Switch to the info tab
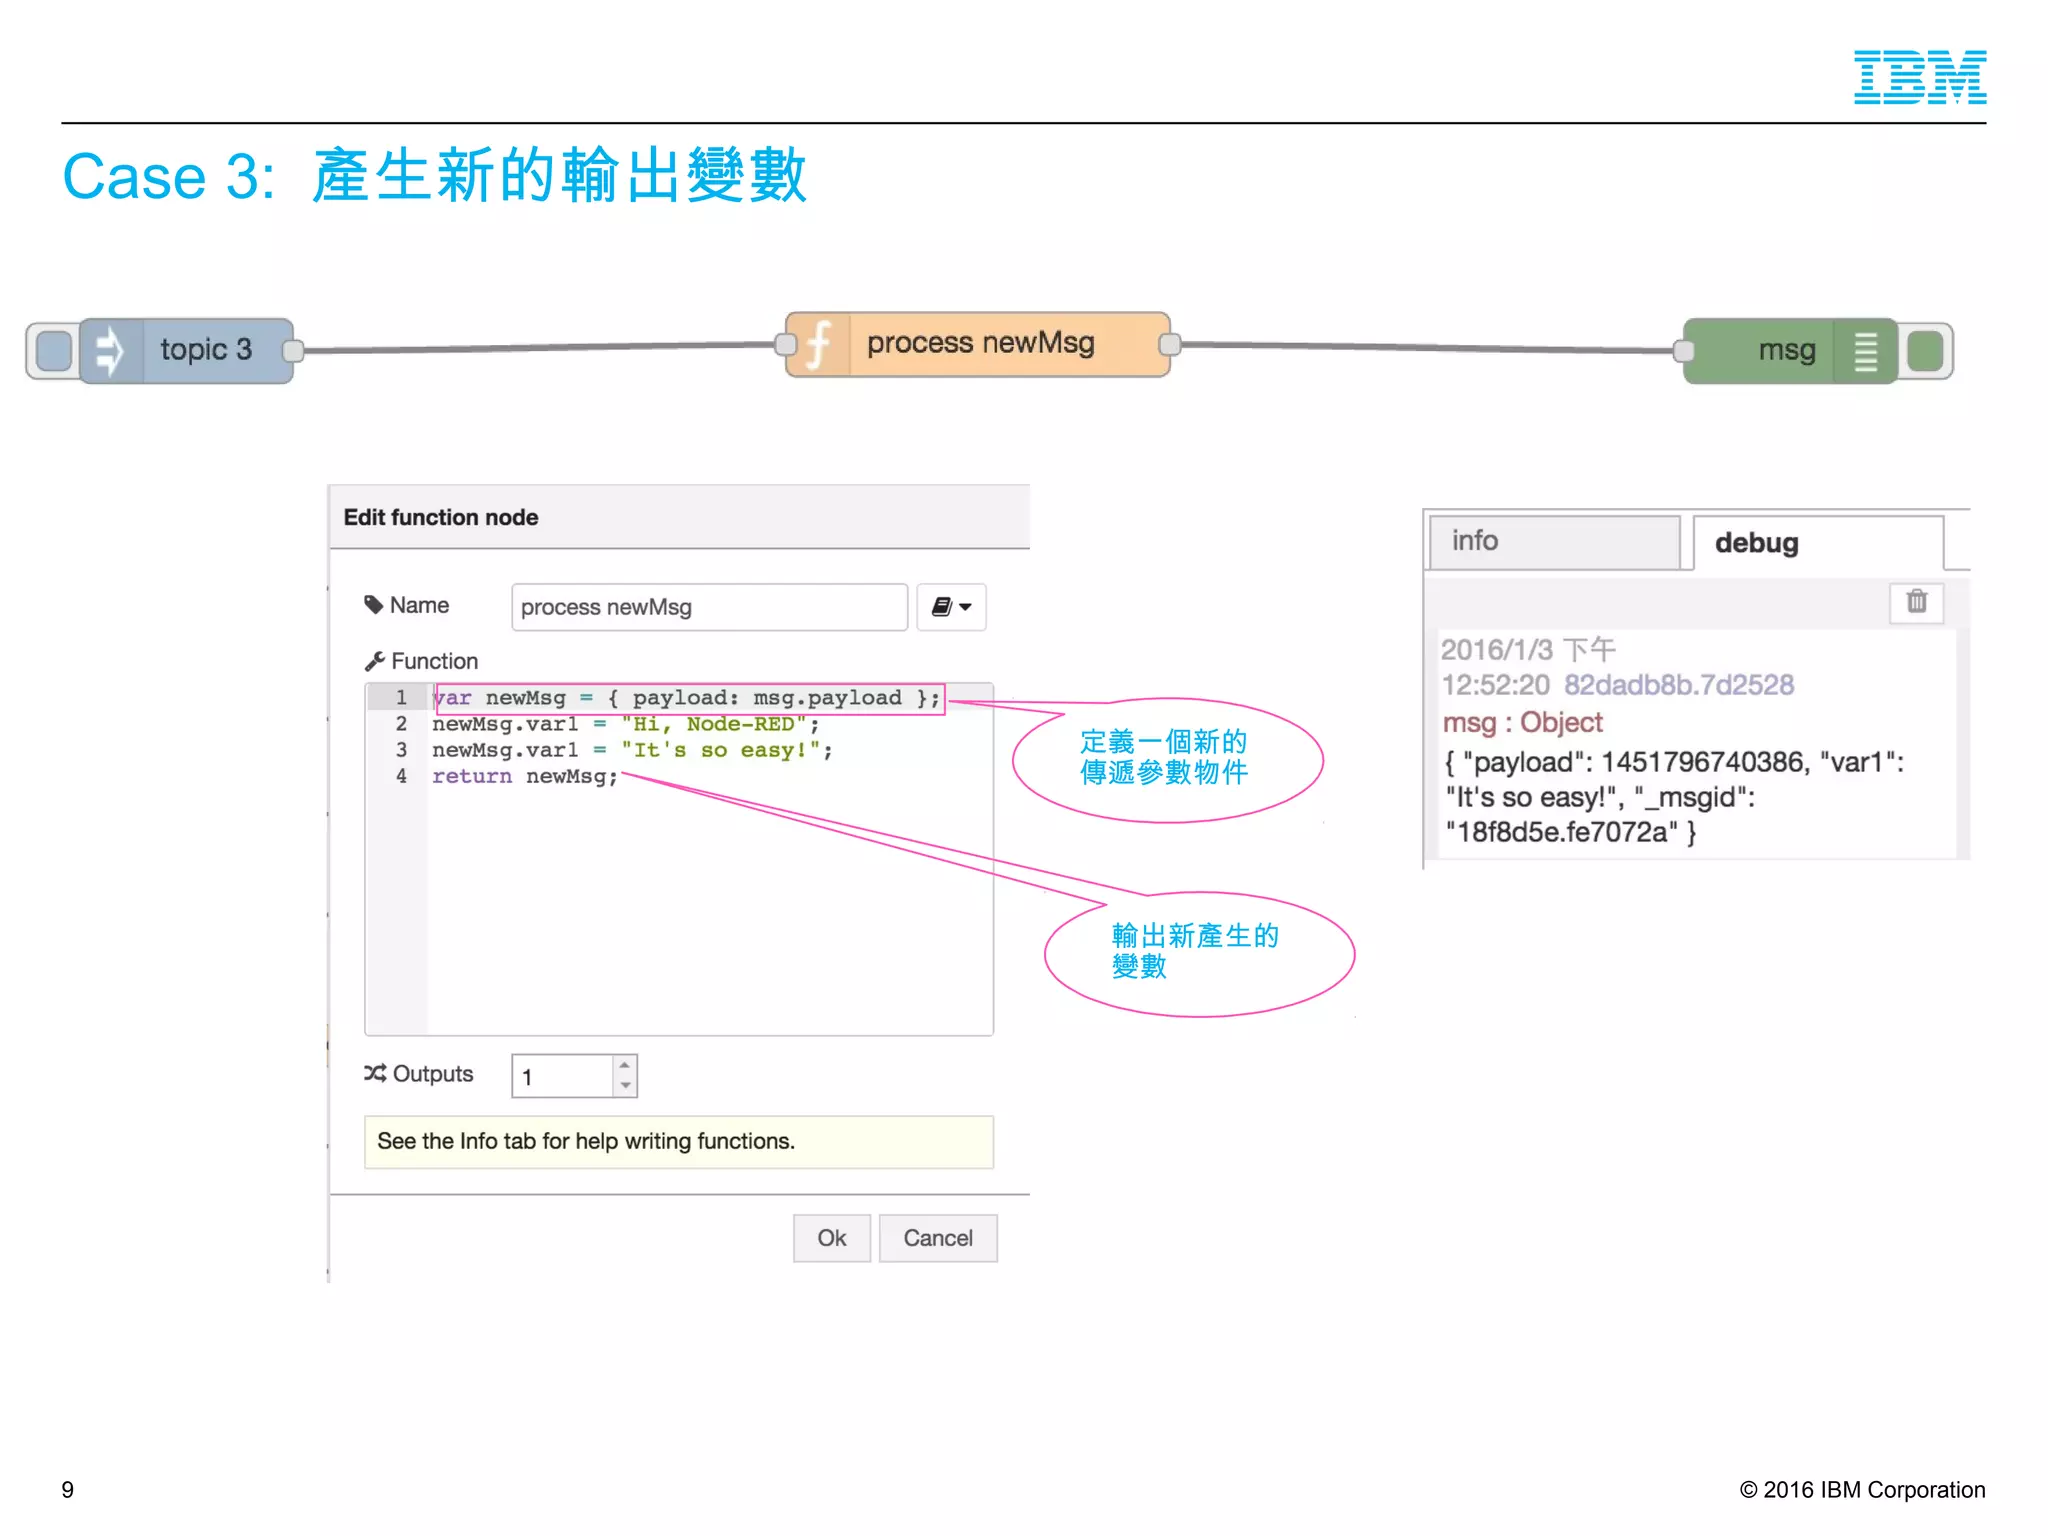 pos(1553,542)
